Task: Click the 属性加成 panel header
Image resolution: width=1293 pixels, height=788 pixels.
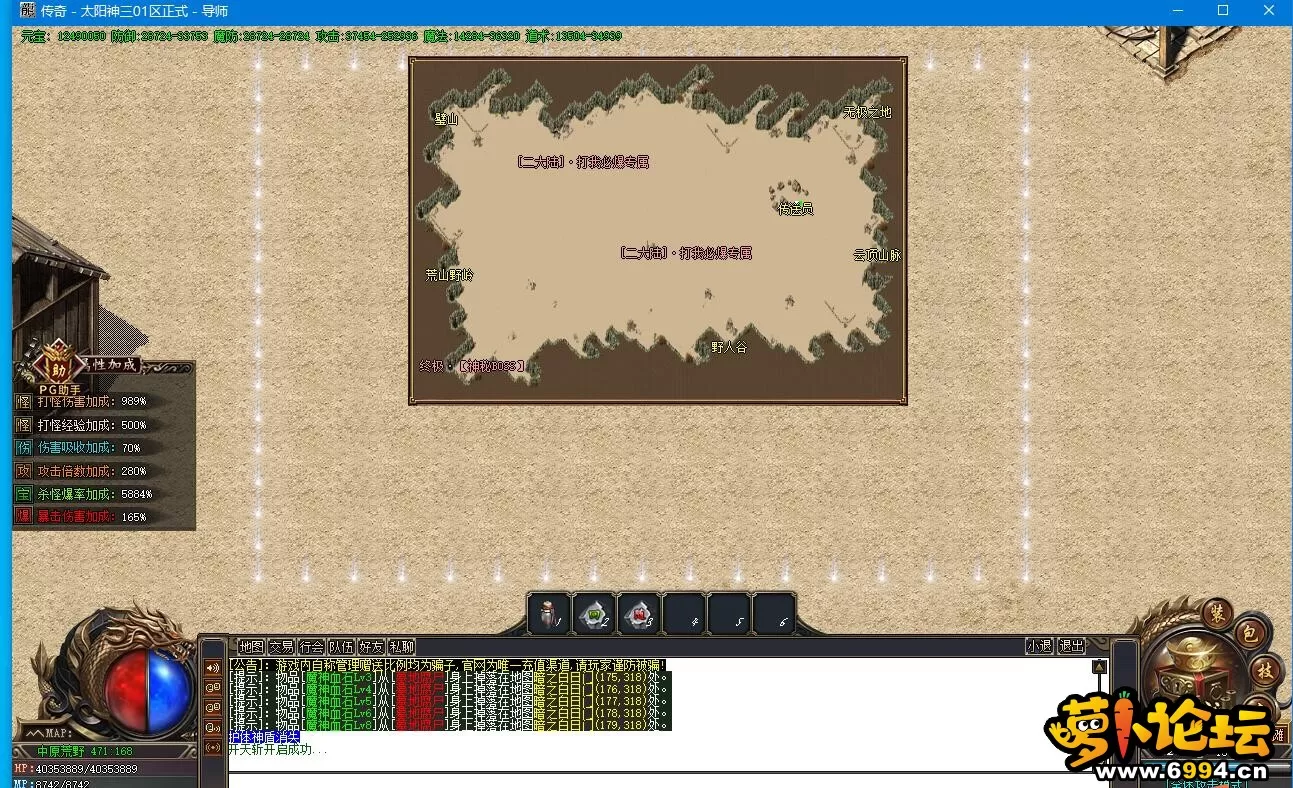Action: 108,365
